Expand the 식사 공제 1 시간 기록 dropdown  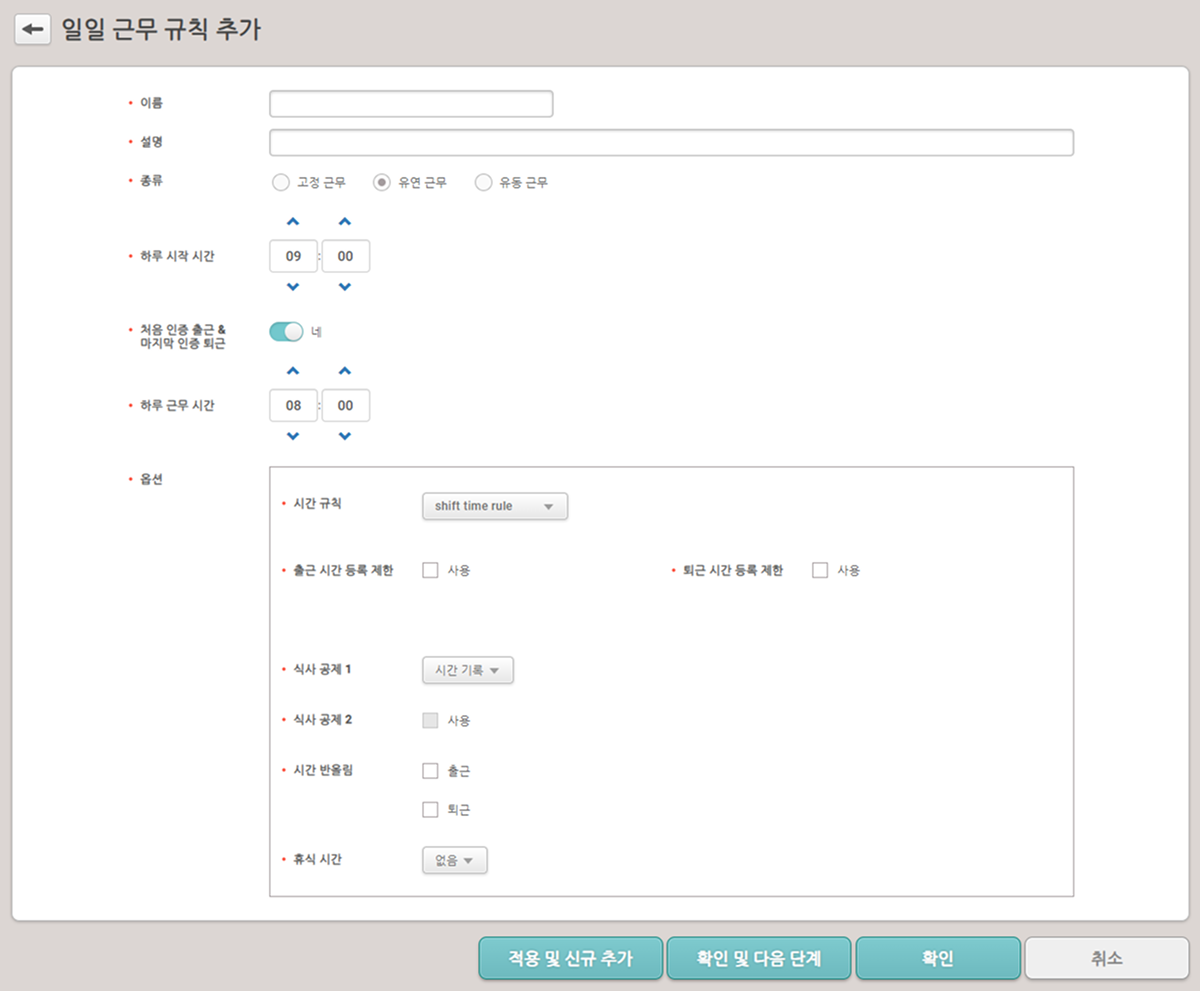pos(468,671)
